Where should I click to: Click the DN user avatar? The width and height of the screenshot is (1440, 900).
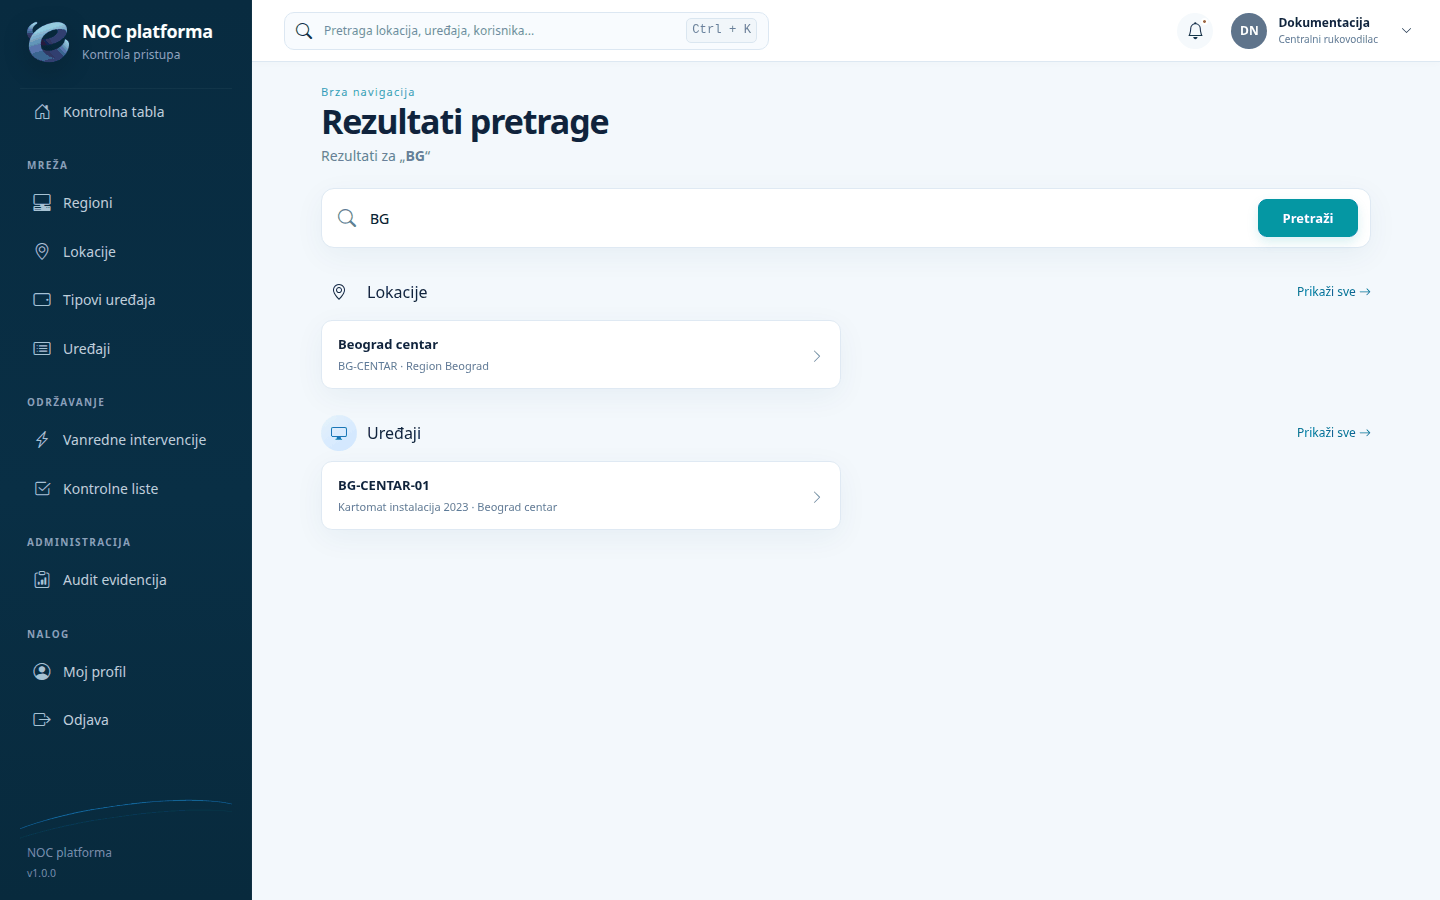(x=1249, y=31)
